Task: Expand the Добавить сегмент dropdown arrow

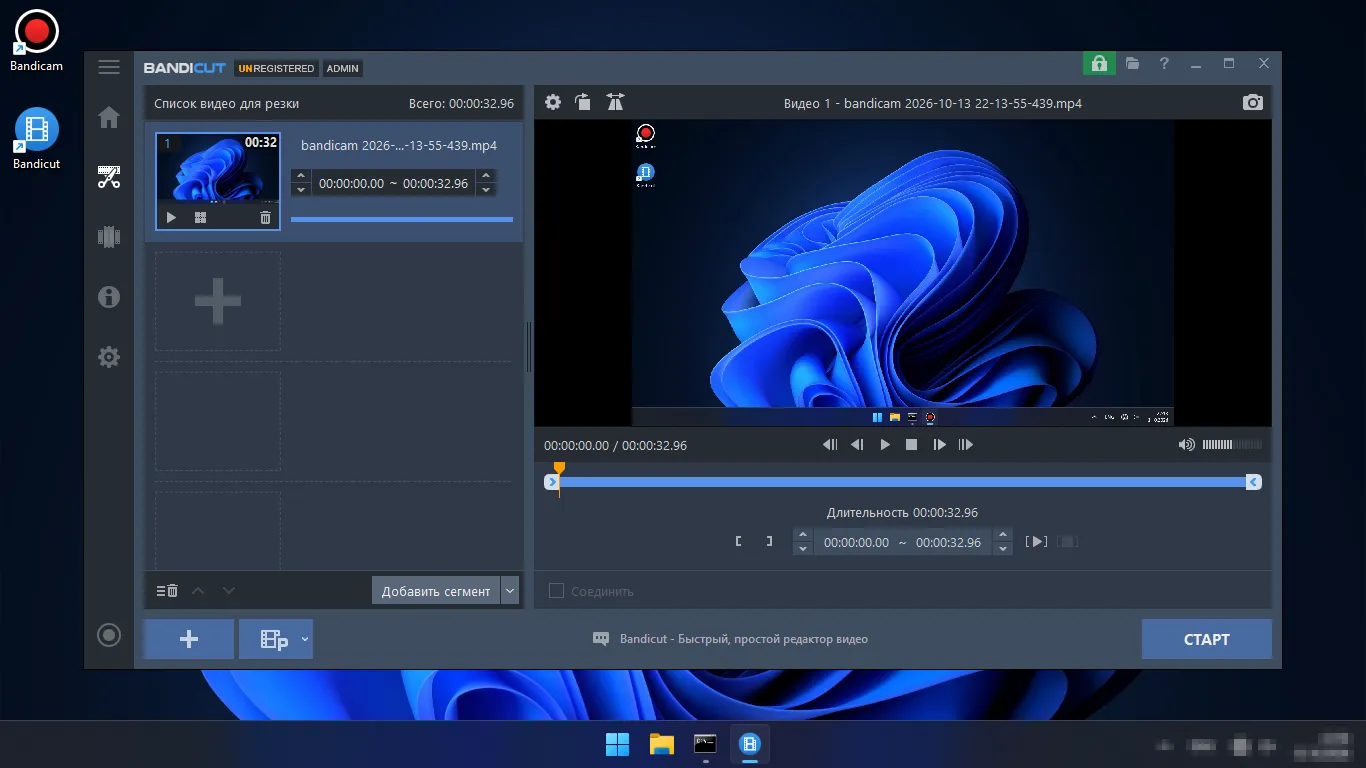Action: [x=510, y=591]
